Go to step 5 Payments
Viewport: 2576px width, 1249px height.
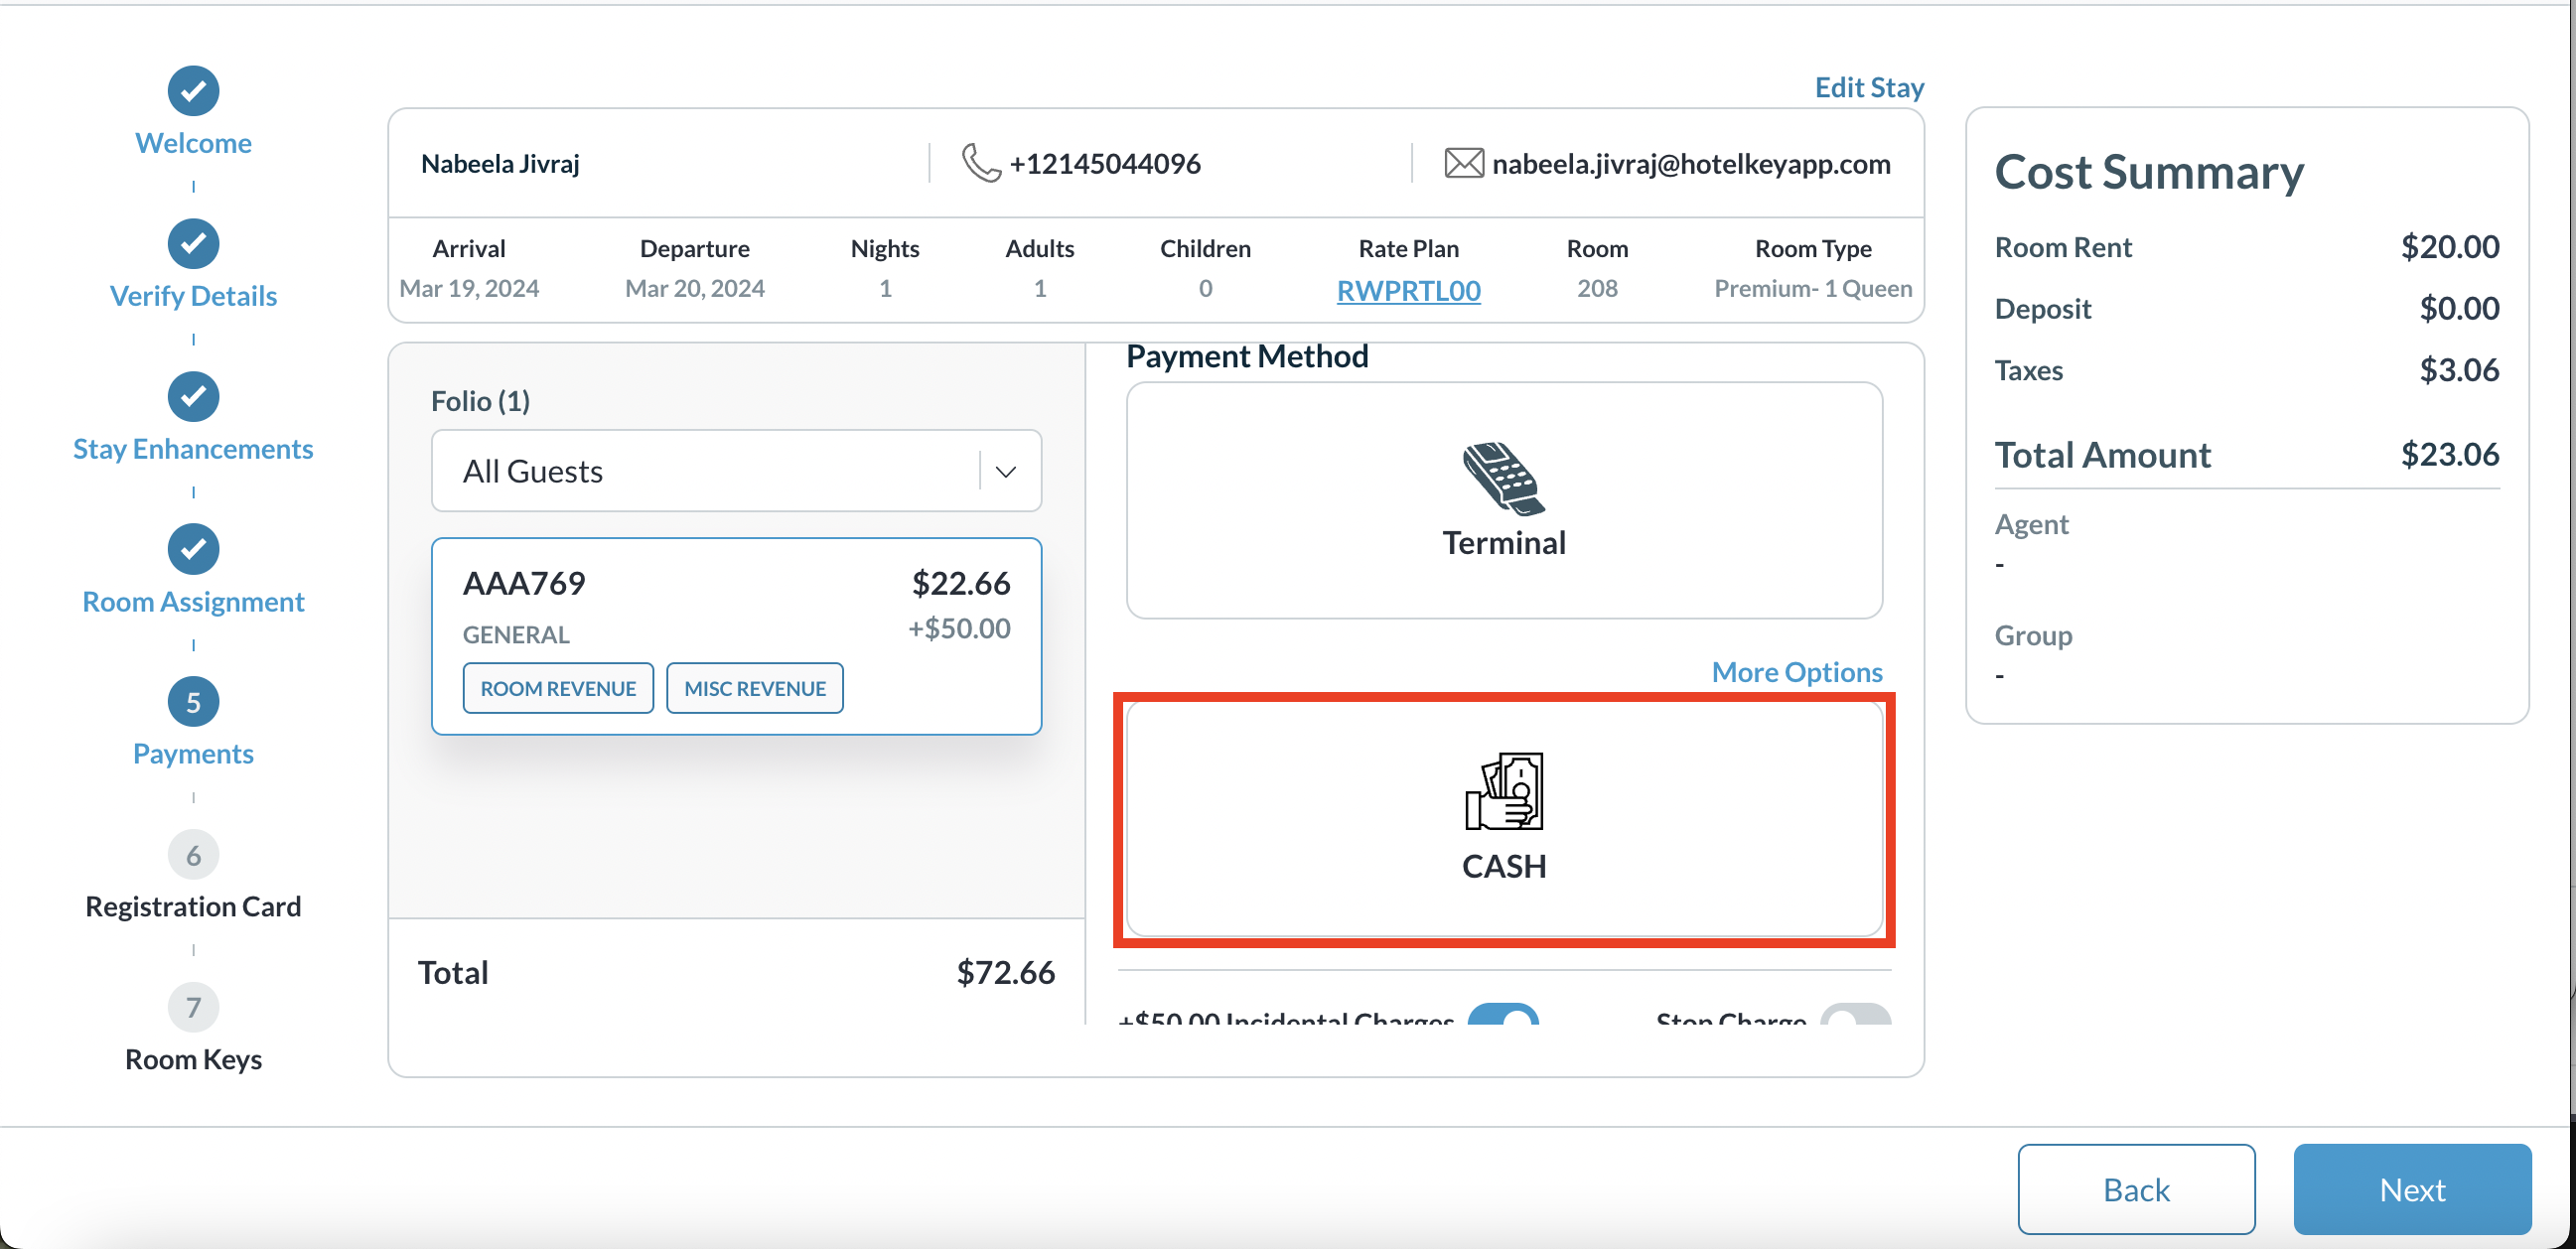pyautogui.click(x=193, y=702)
